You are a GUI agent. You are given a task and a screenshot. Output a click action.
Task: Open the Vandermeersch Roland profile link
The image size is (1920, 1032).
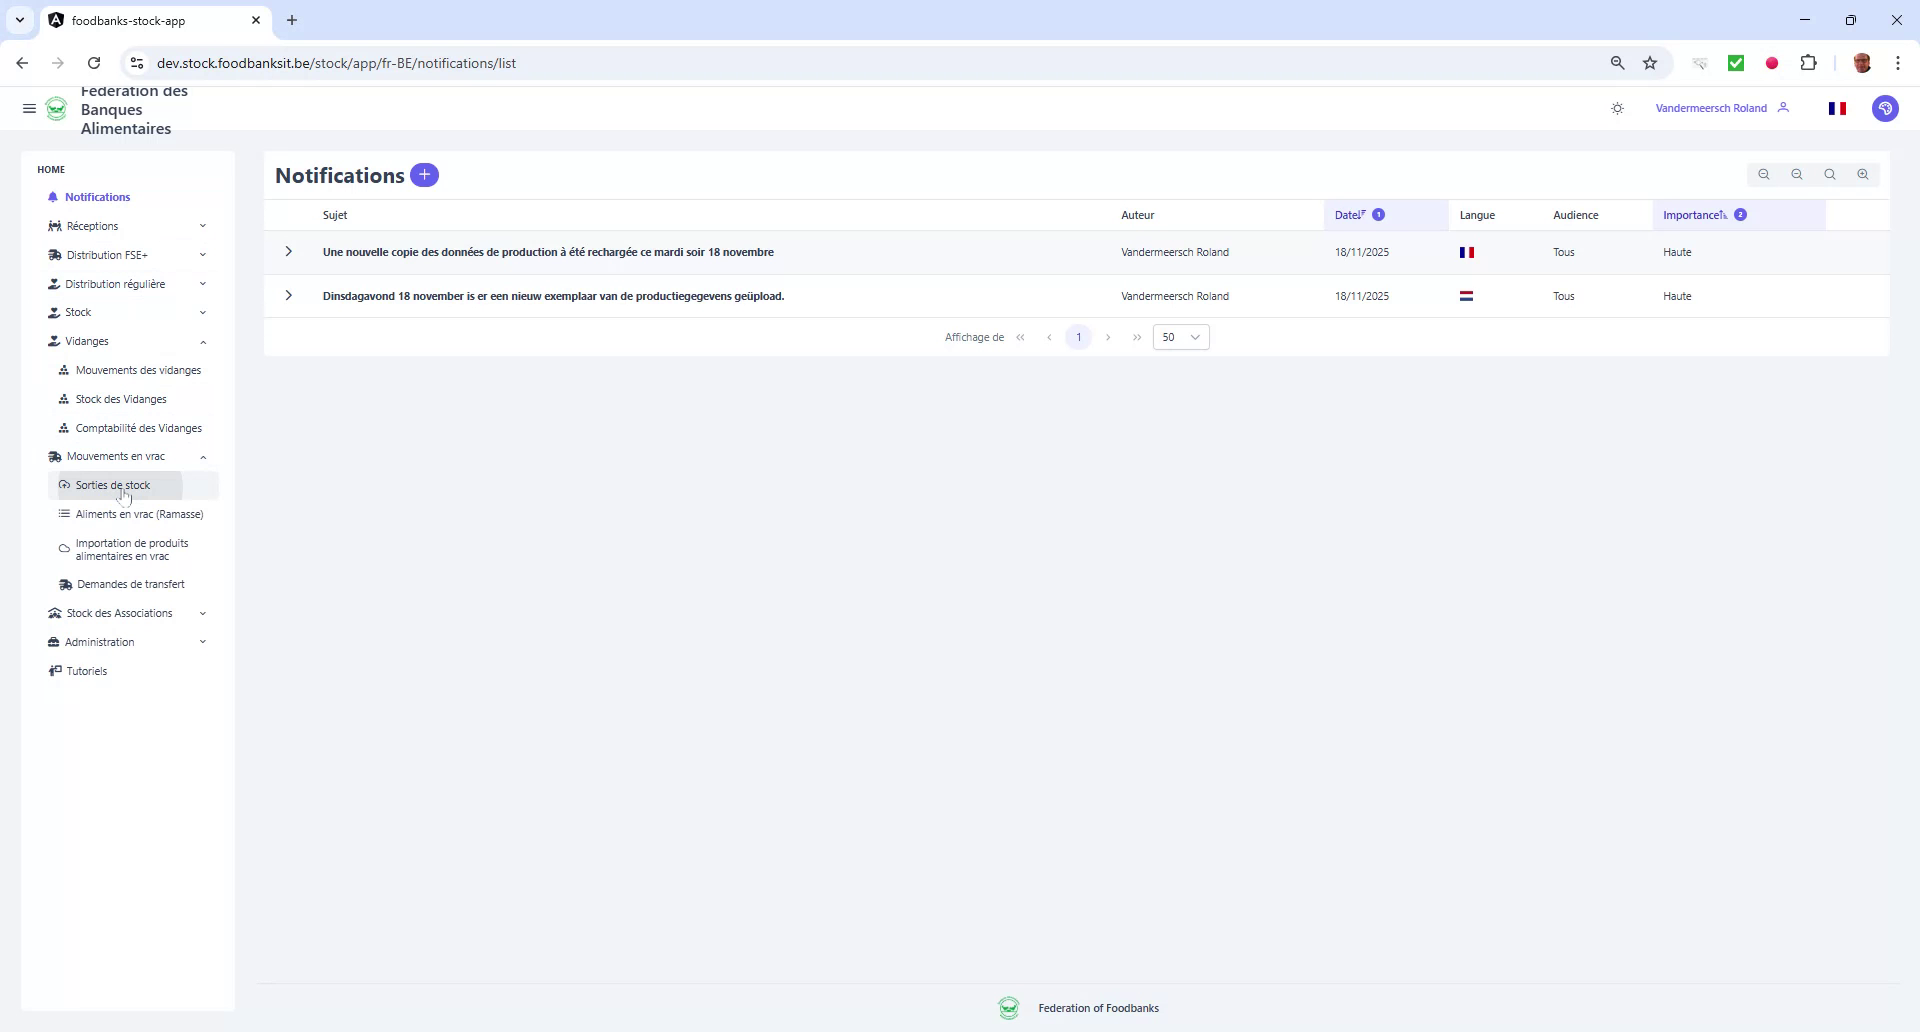1710,108
